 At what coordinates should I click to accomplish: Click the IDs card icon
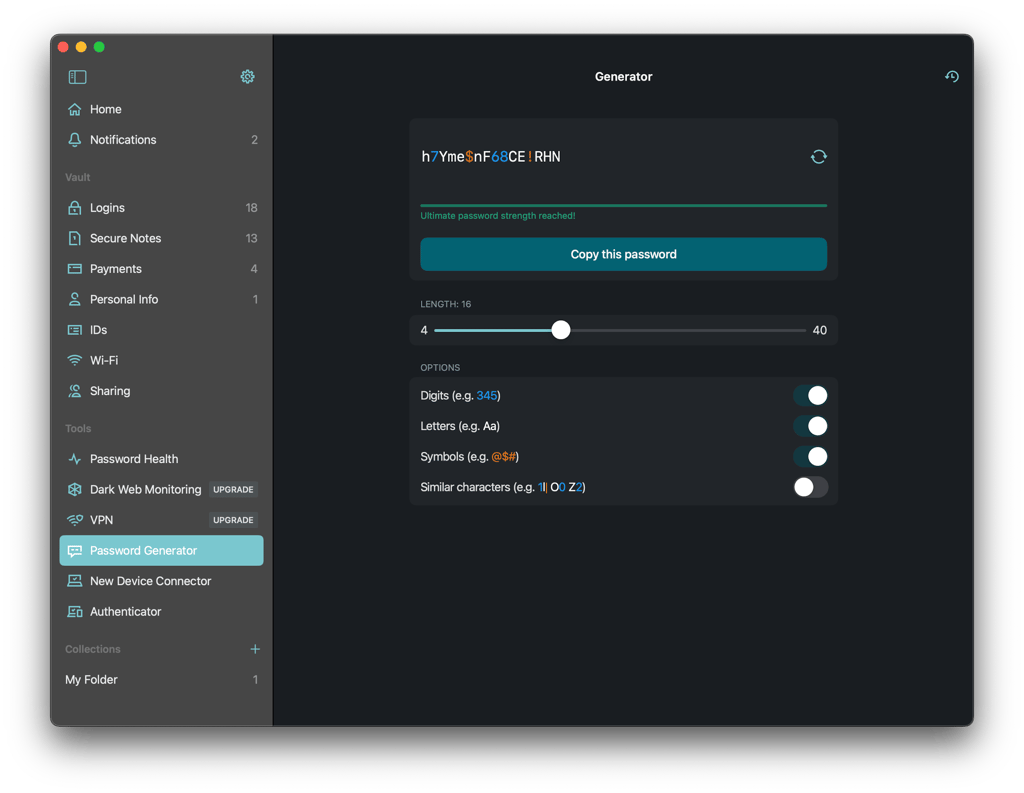(75, 330)
